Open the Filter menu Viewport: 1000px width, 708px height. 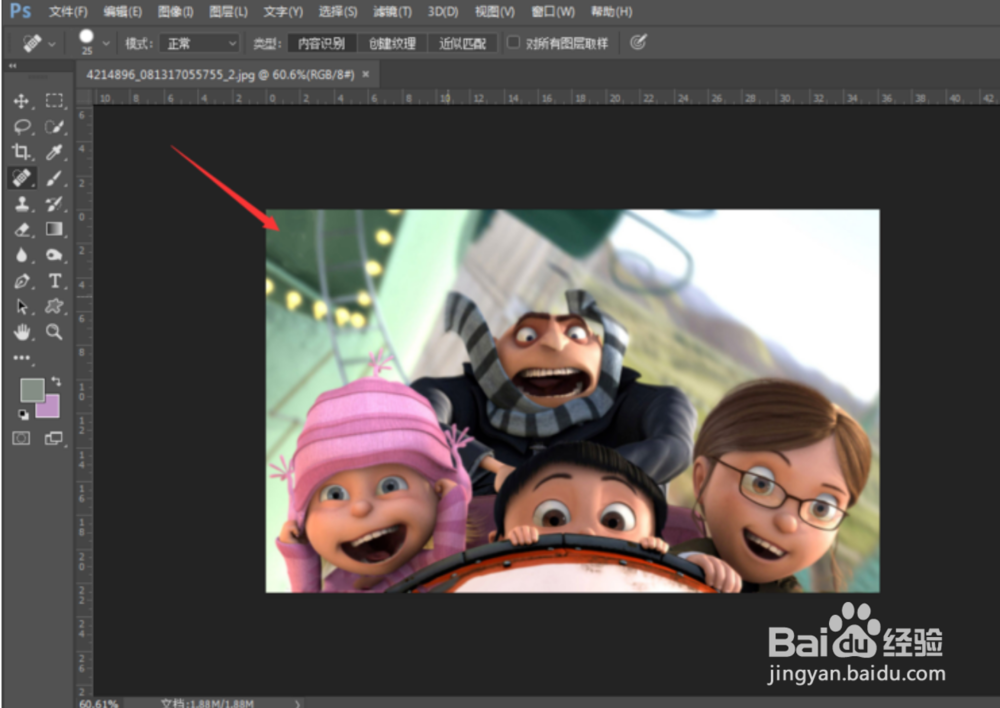(392, 11)
